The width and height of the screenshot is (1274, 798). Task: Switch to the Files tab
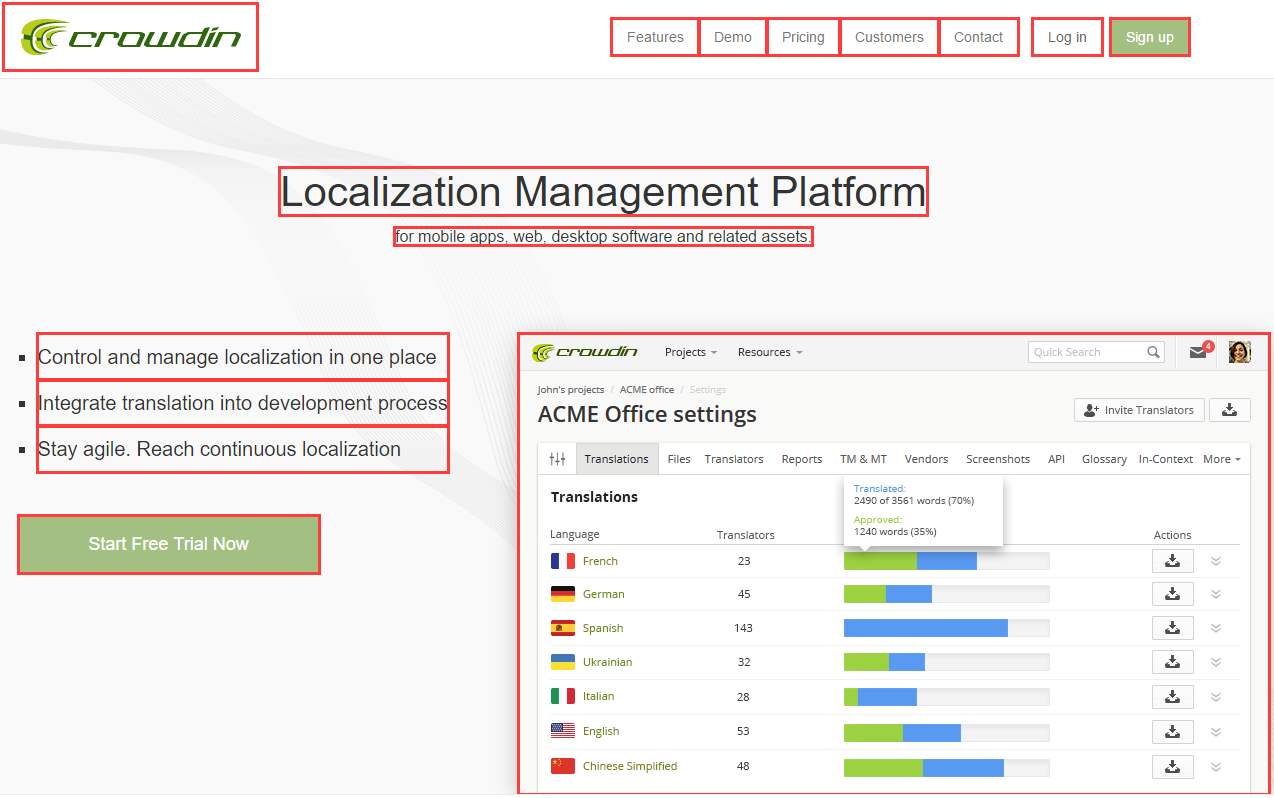[679, 459]
